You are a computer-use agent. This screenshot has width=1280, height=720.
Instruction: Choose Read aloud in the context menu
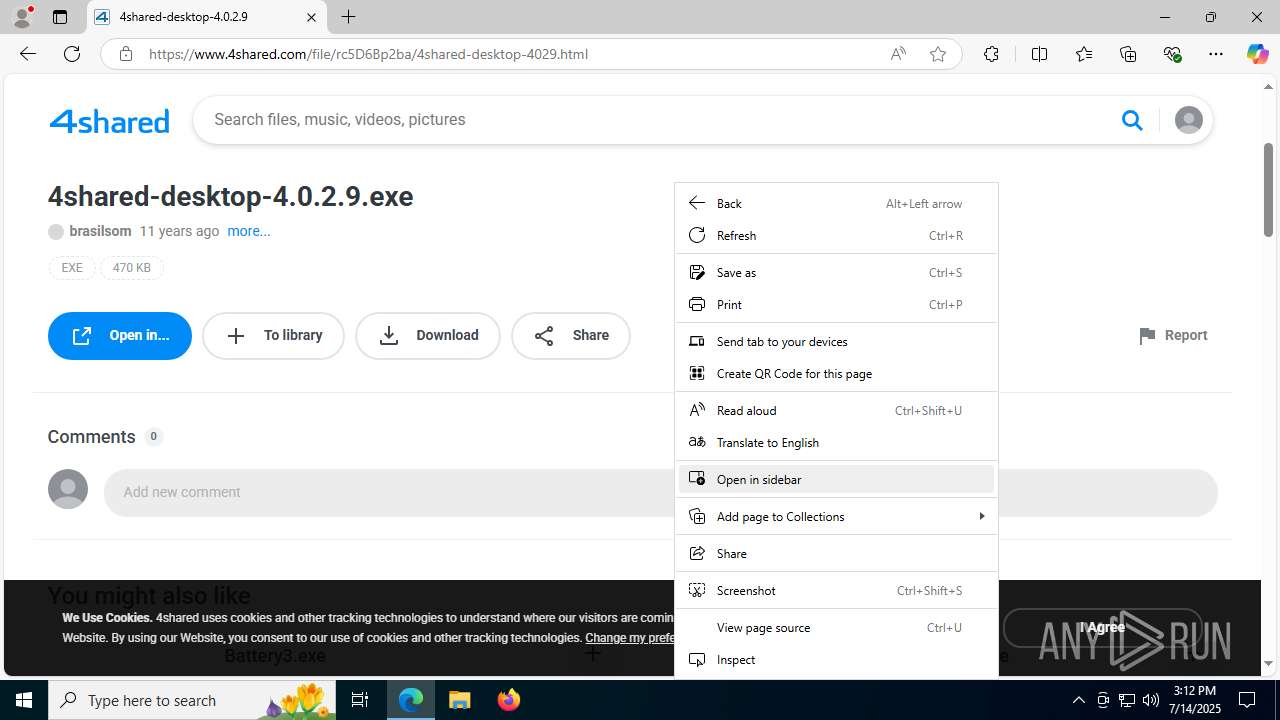[836, 410]
